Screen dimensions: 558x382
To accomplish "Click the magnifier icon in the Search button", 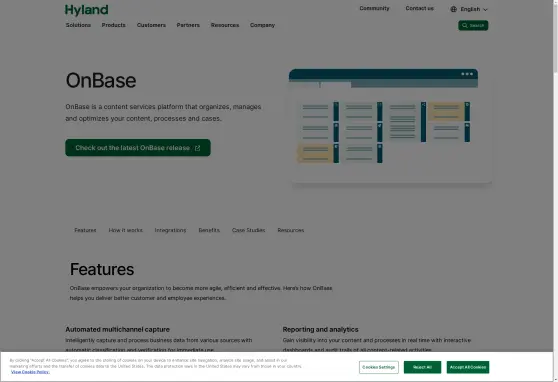I will point(464,25).
